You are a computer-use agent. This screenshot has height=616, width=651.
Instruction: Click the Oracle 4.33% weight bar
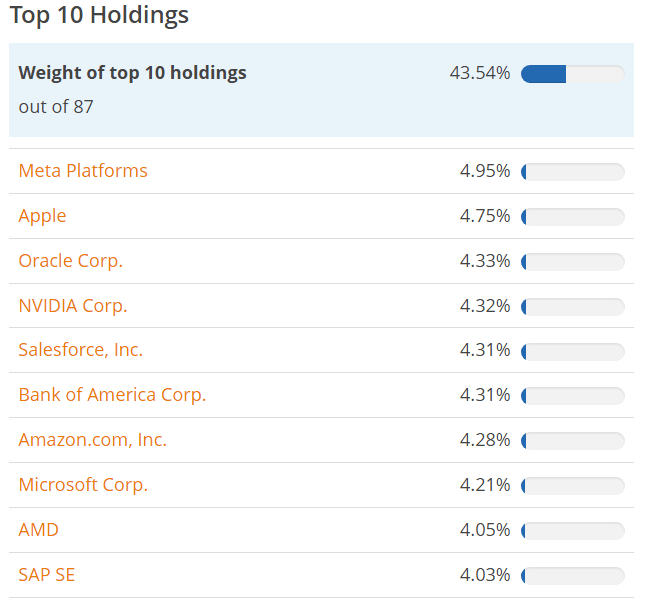click(572, 262)
